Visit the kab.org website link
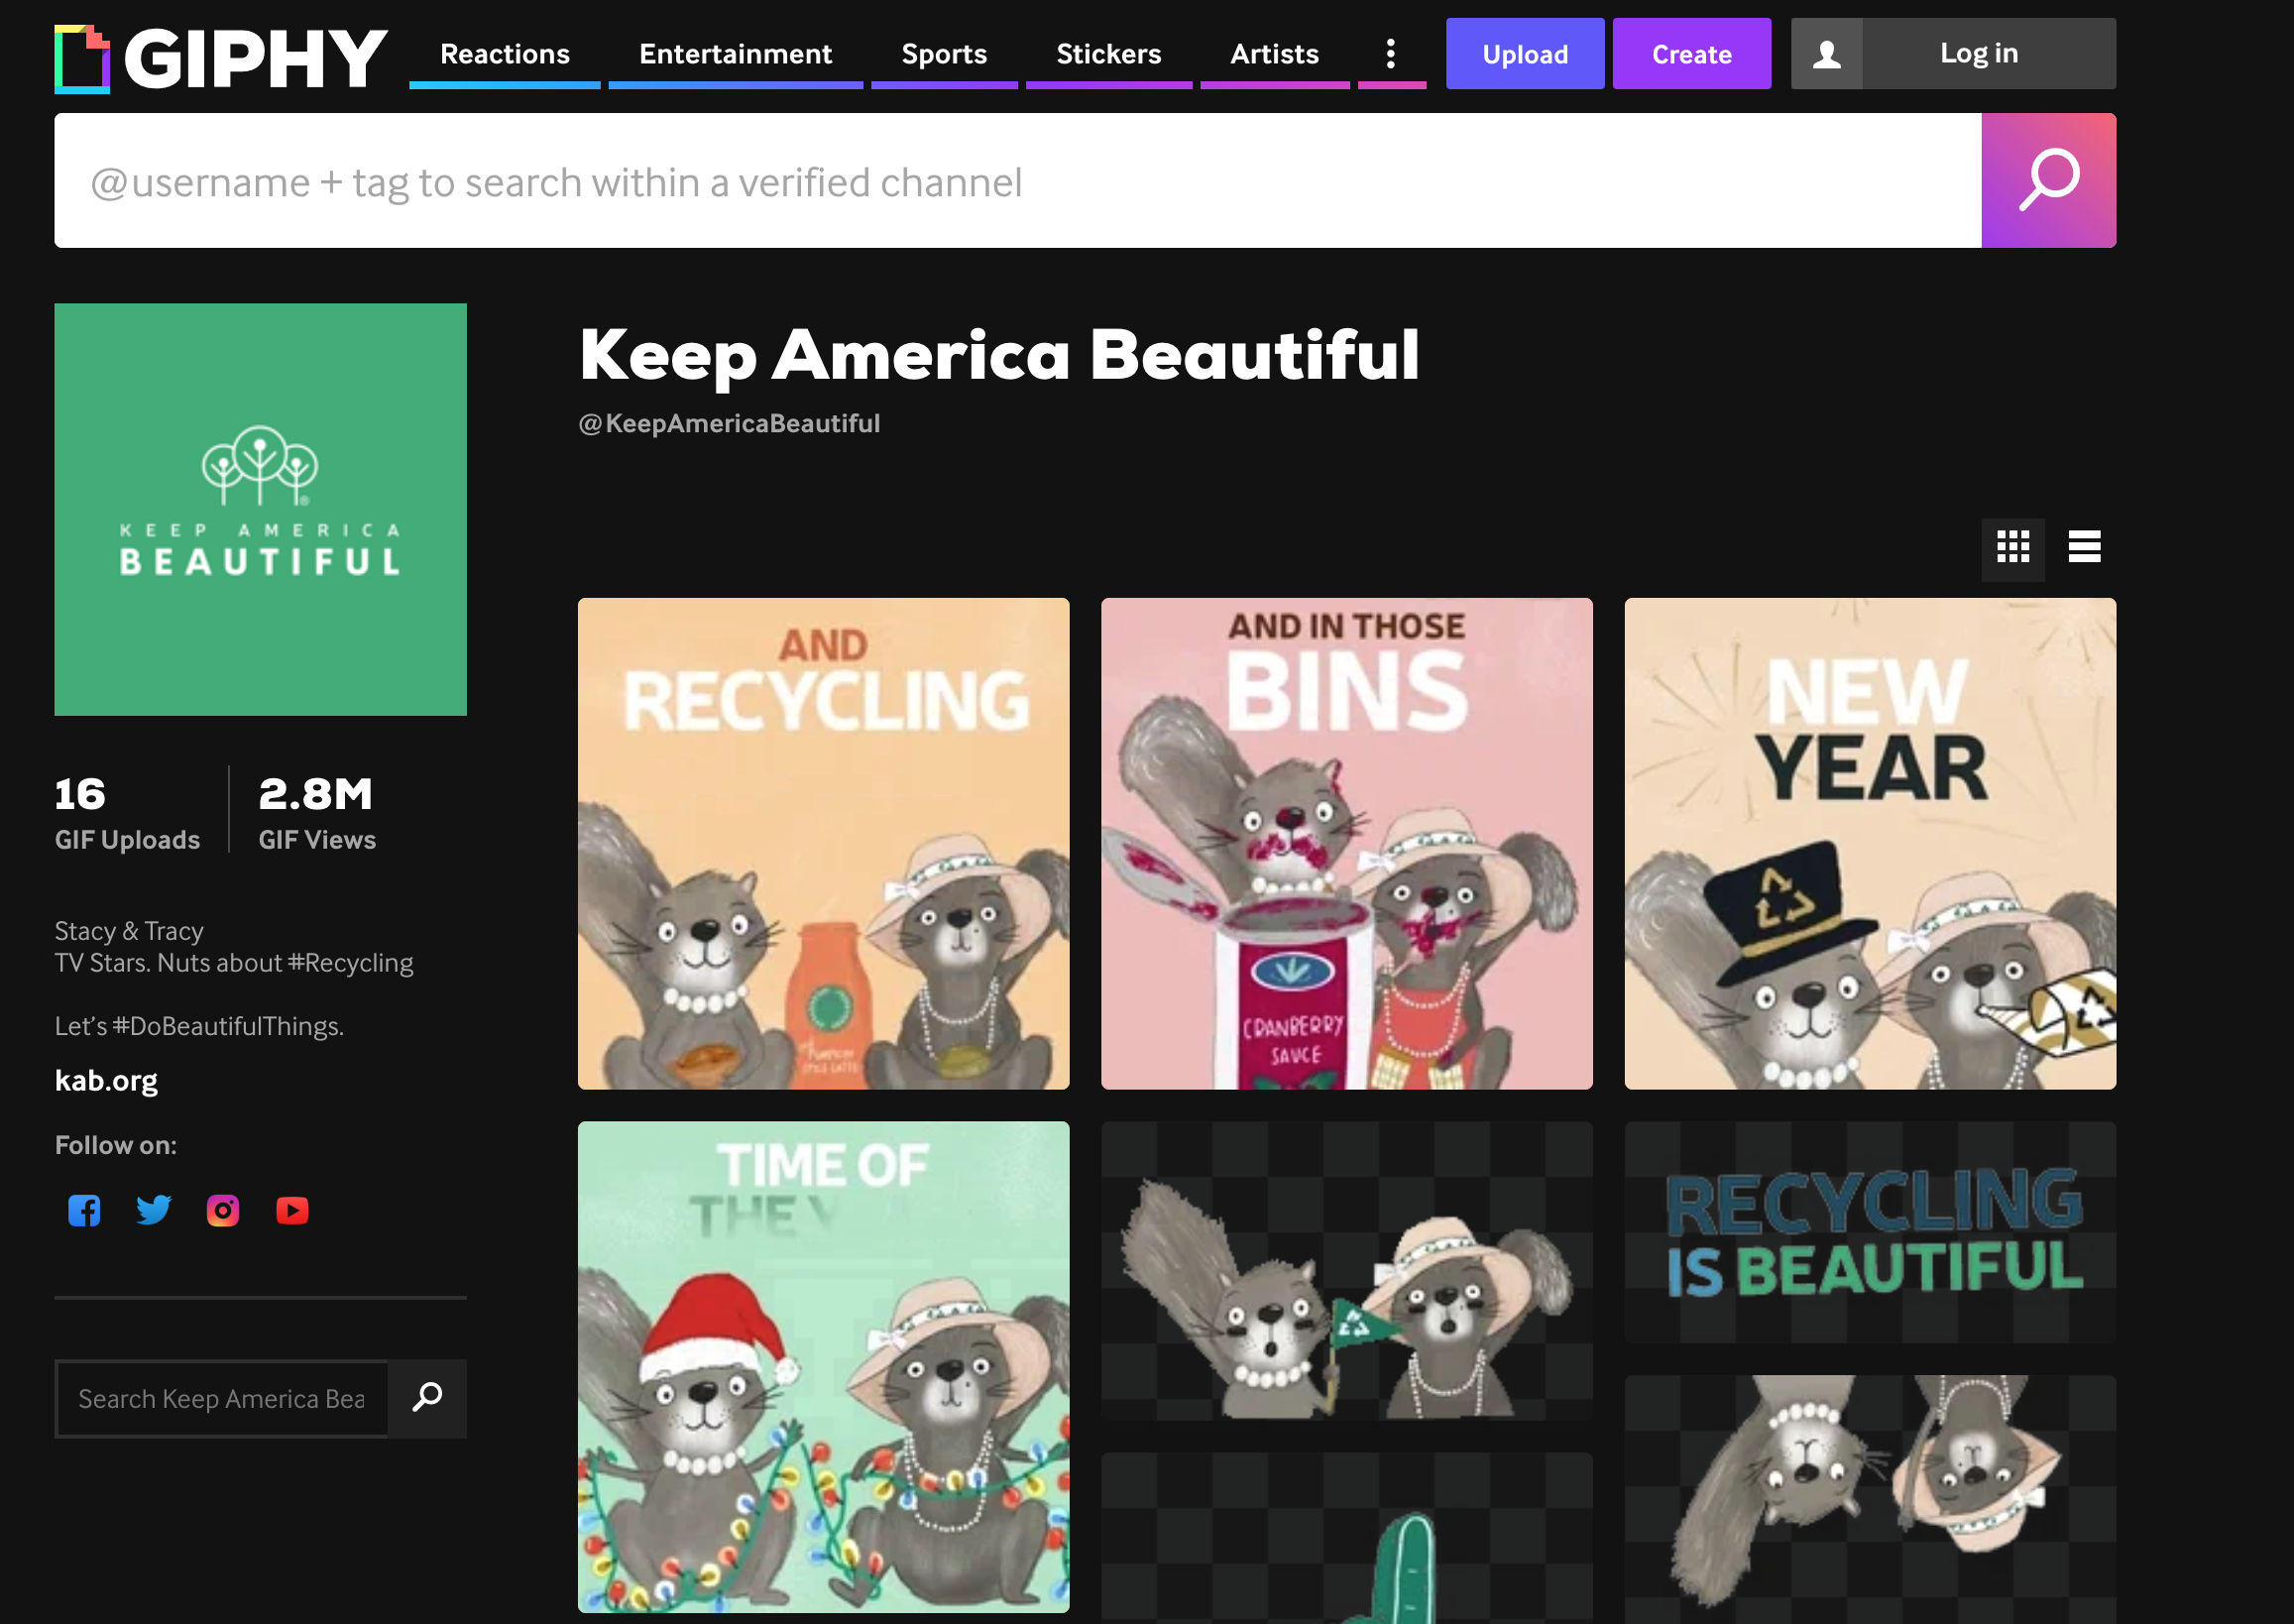 click(x=106, y=1080)
